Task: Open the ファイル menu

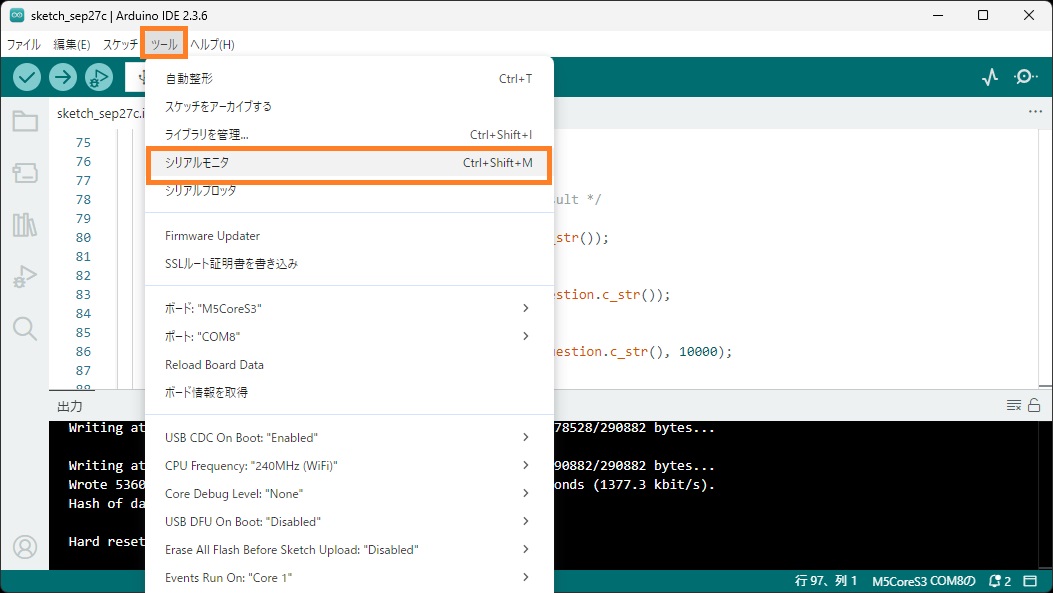Action: (23, 45)
